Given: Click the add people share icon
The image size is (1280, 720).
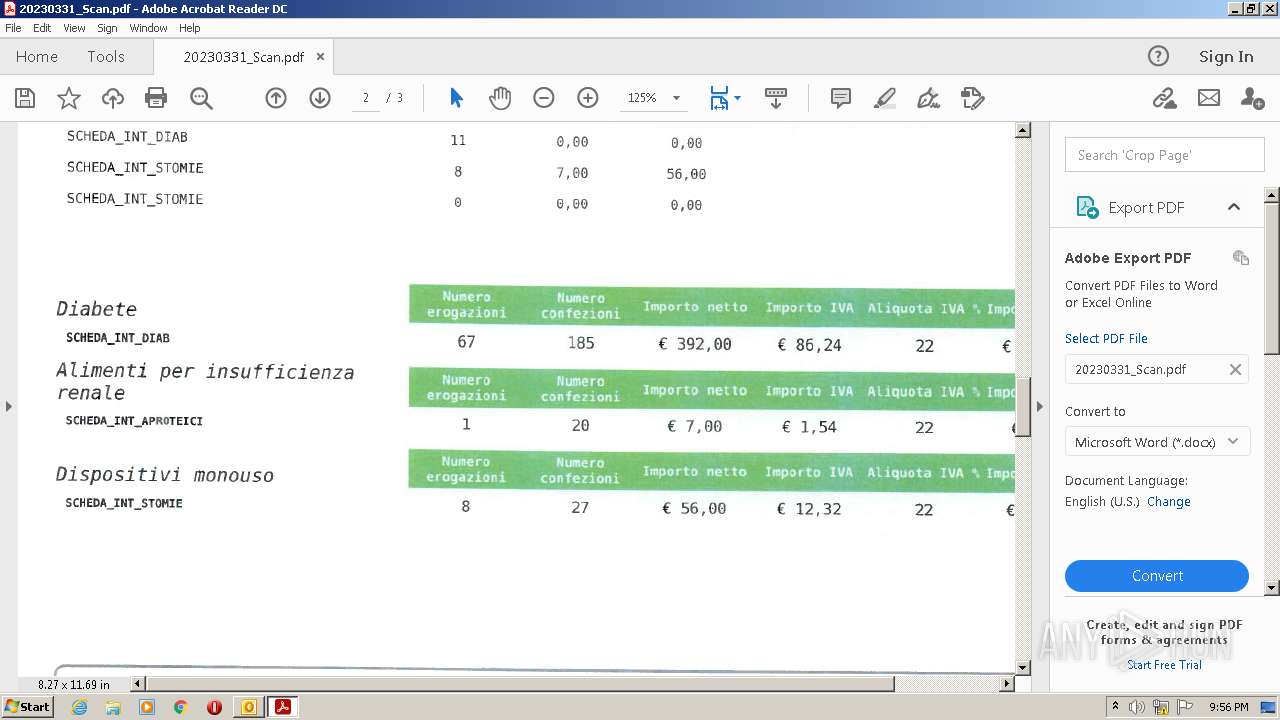Looking at the screenshot, I should click(x=1252, y=98).
